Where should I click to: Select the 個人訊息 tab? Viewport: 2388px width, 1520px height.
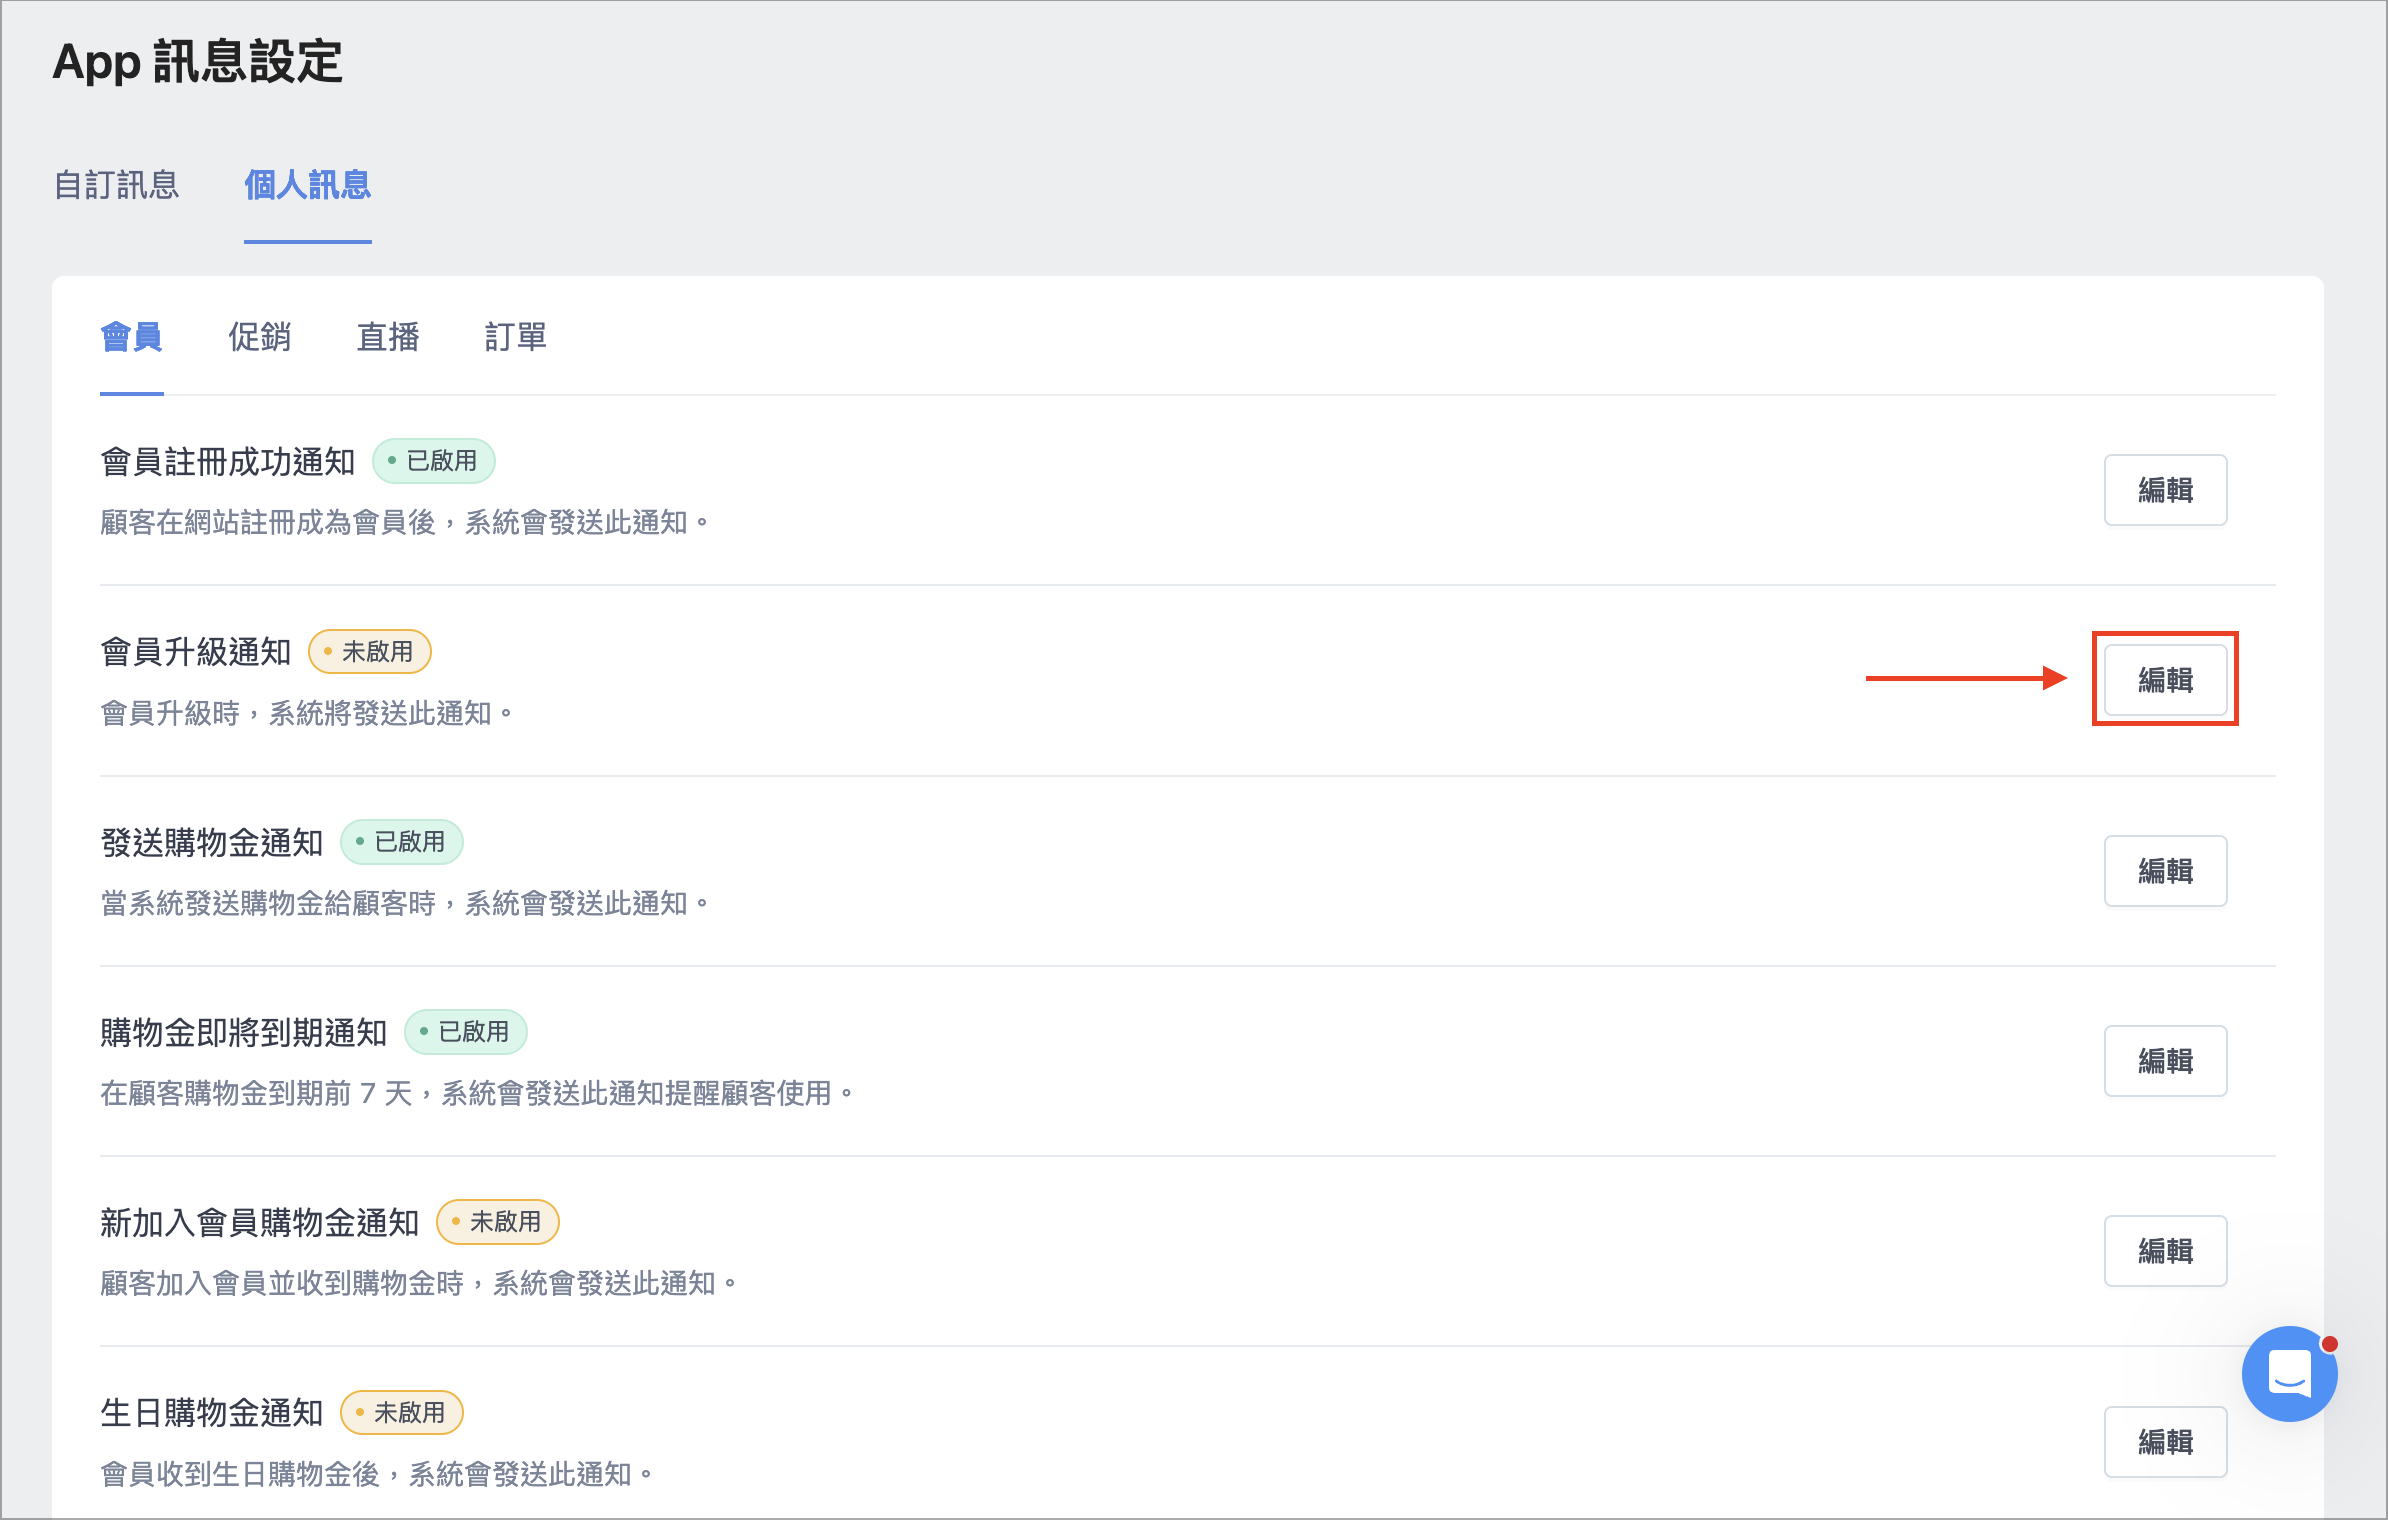point(308,185)
